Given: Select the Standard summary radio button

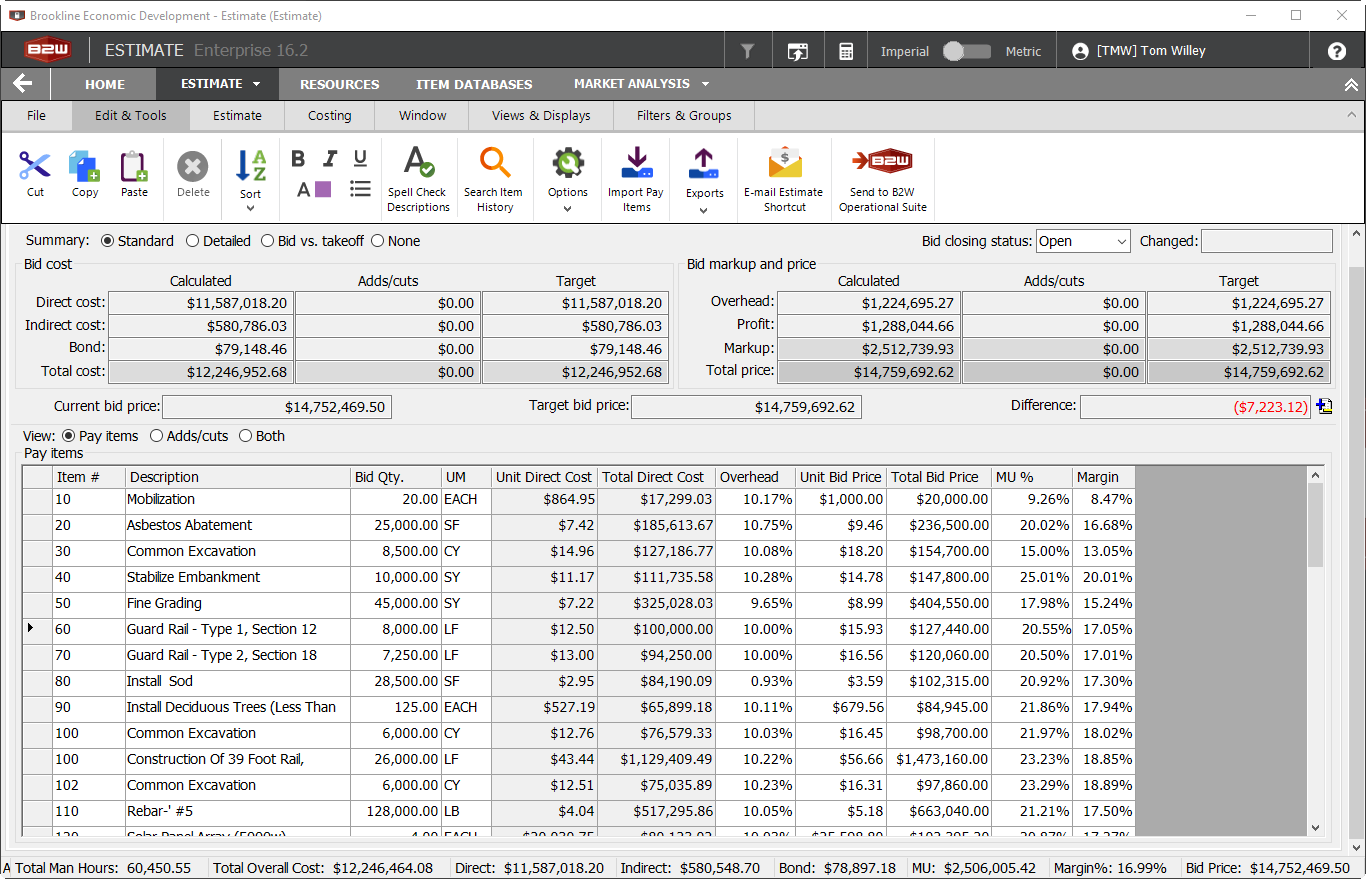Looking at the screenshot, I should pyautogui.click(x=109, y=241).
